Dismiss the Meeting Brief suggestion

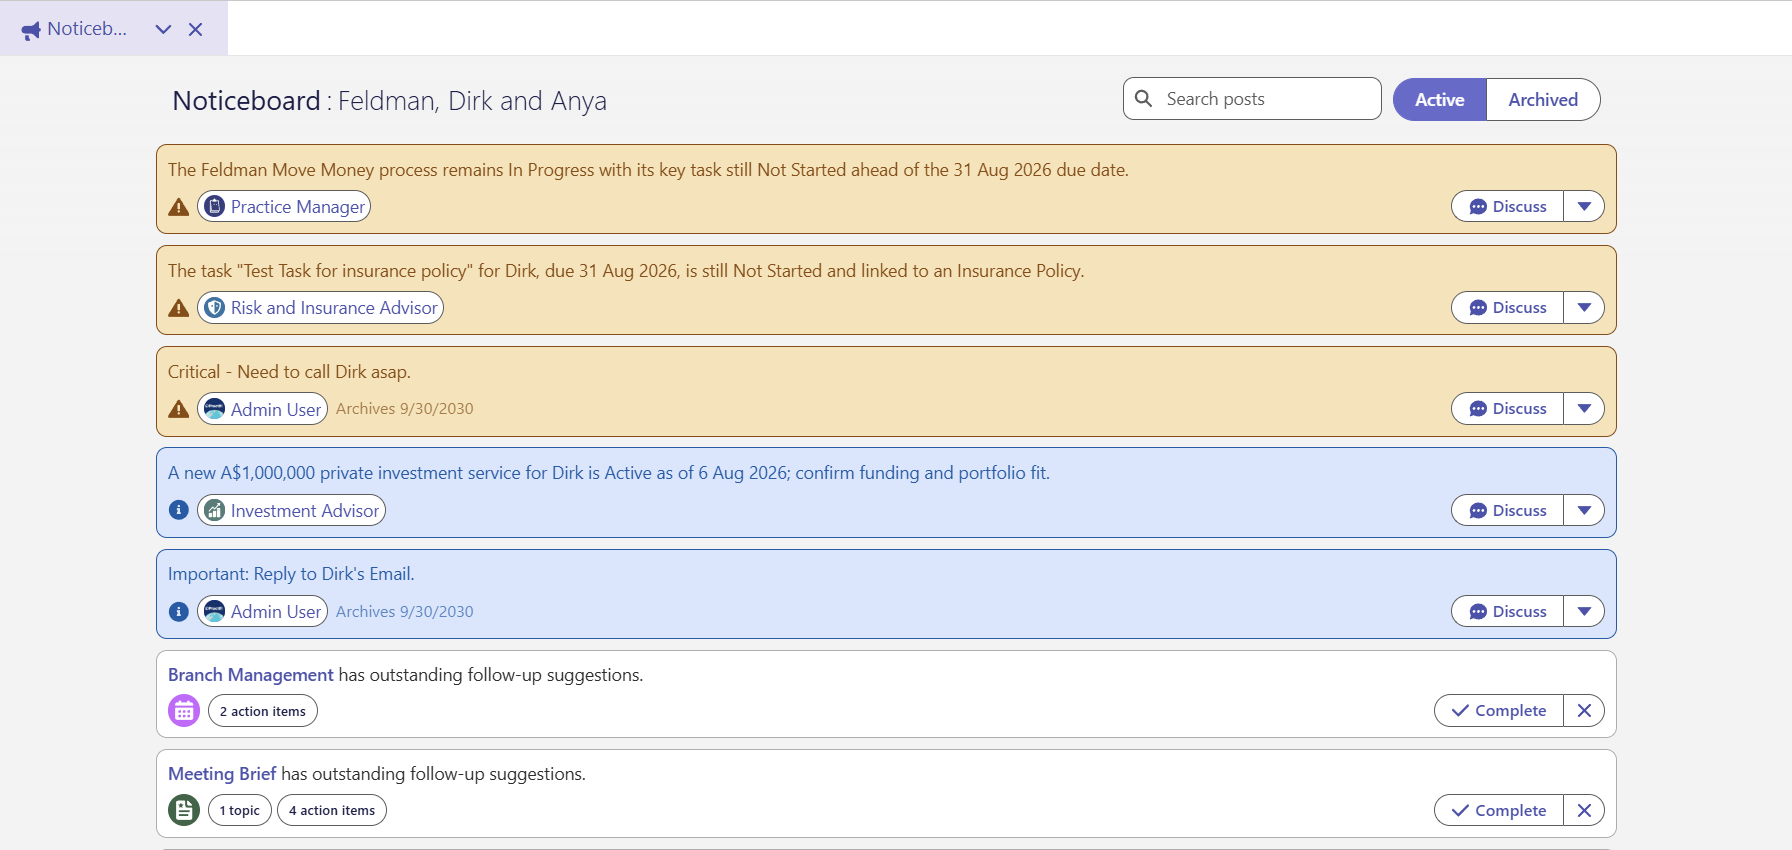(x=1584, y=810)
